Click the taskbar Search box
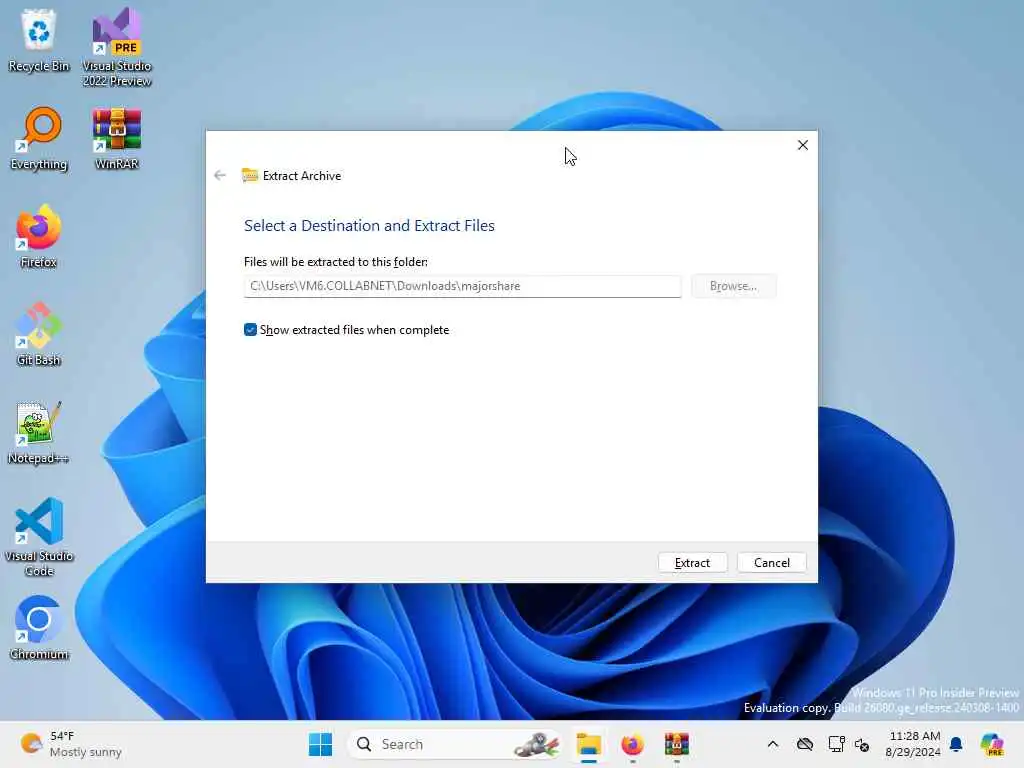This screenshot has height=768, width=1024. click(455, 744)
